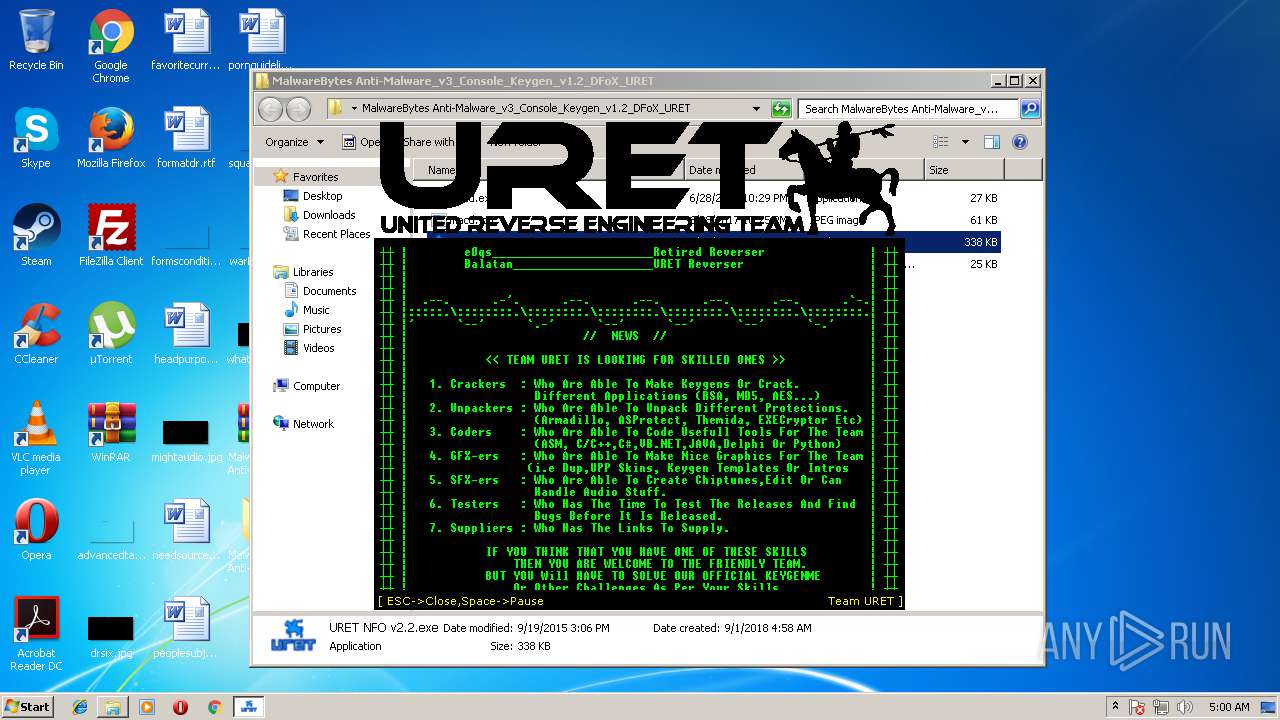Toggle the Explorer preview pane
This screenshot has width=1280, height=720.
pyautogui.click(x=991, y=142)
